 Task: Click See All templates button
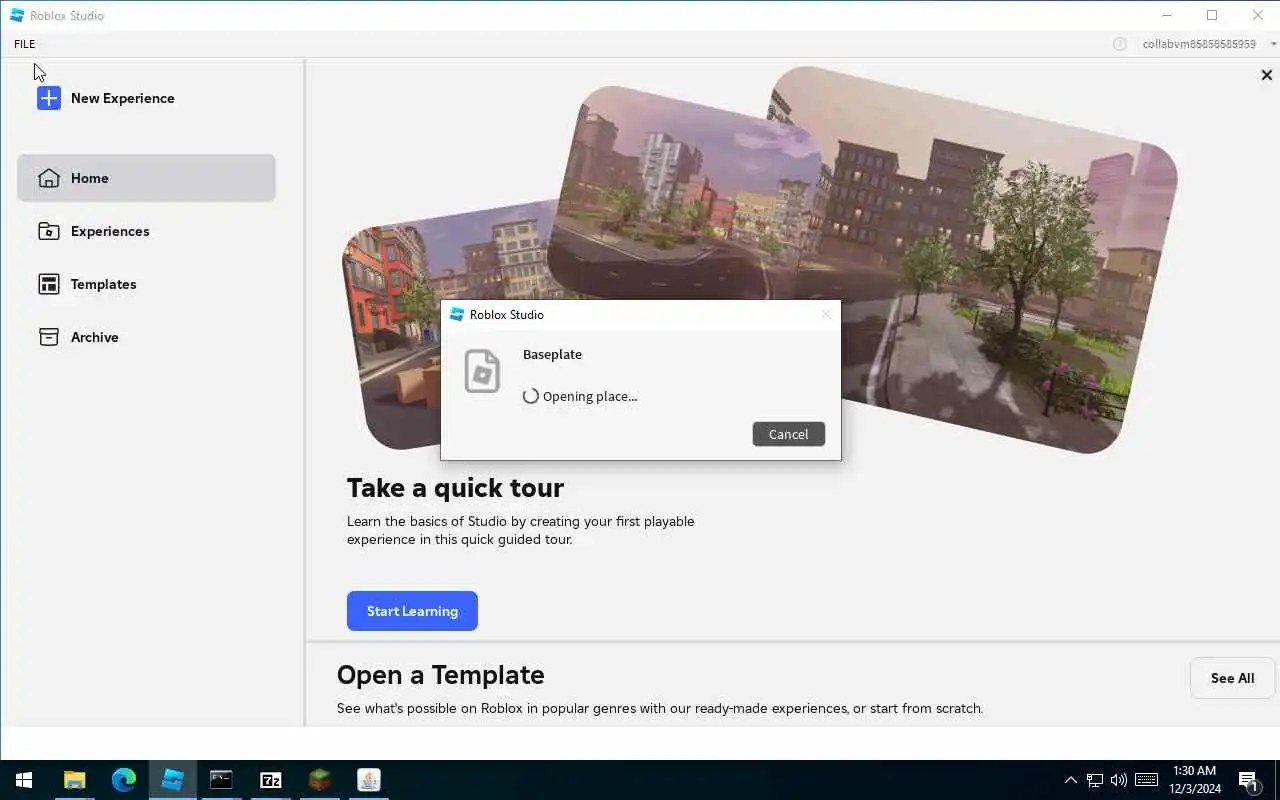1232,678
